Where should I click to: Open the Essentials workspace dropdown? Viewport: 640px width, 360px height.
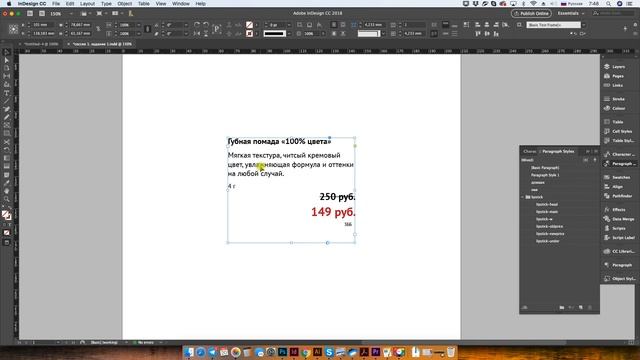[x=571, y=13]
